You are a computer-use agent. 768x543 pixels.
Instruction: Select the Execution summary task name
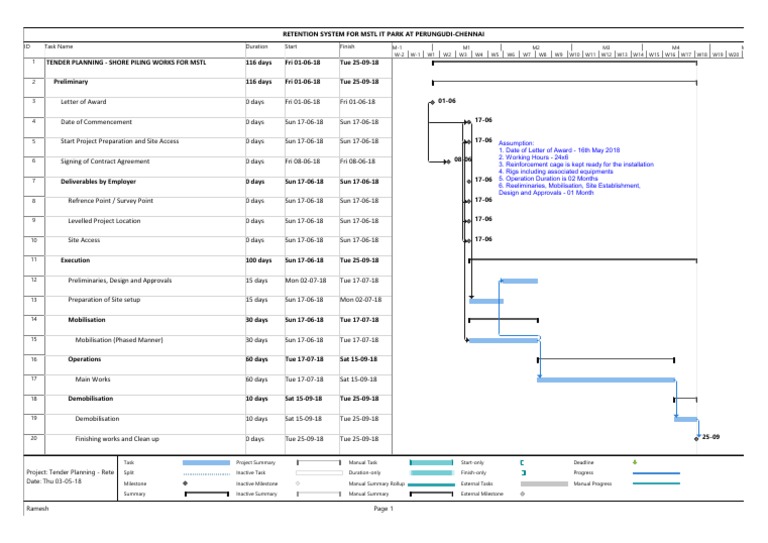75,260
